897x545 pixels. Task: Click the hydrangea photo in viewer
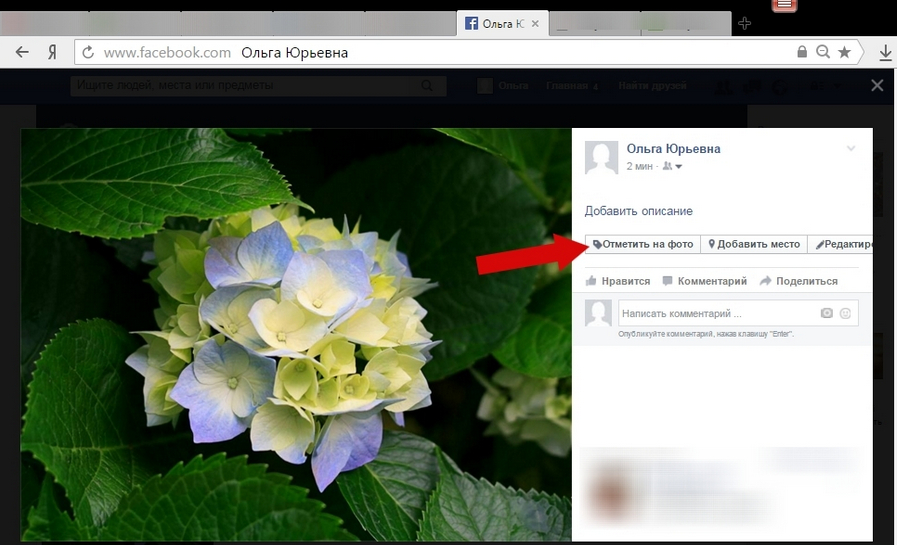(x=296, y=335)
